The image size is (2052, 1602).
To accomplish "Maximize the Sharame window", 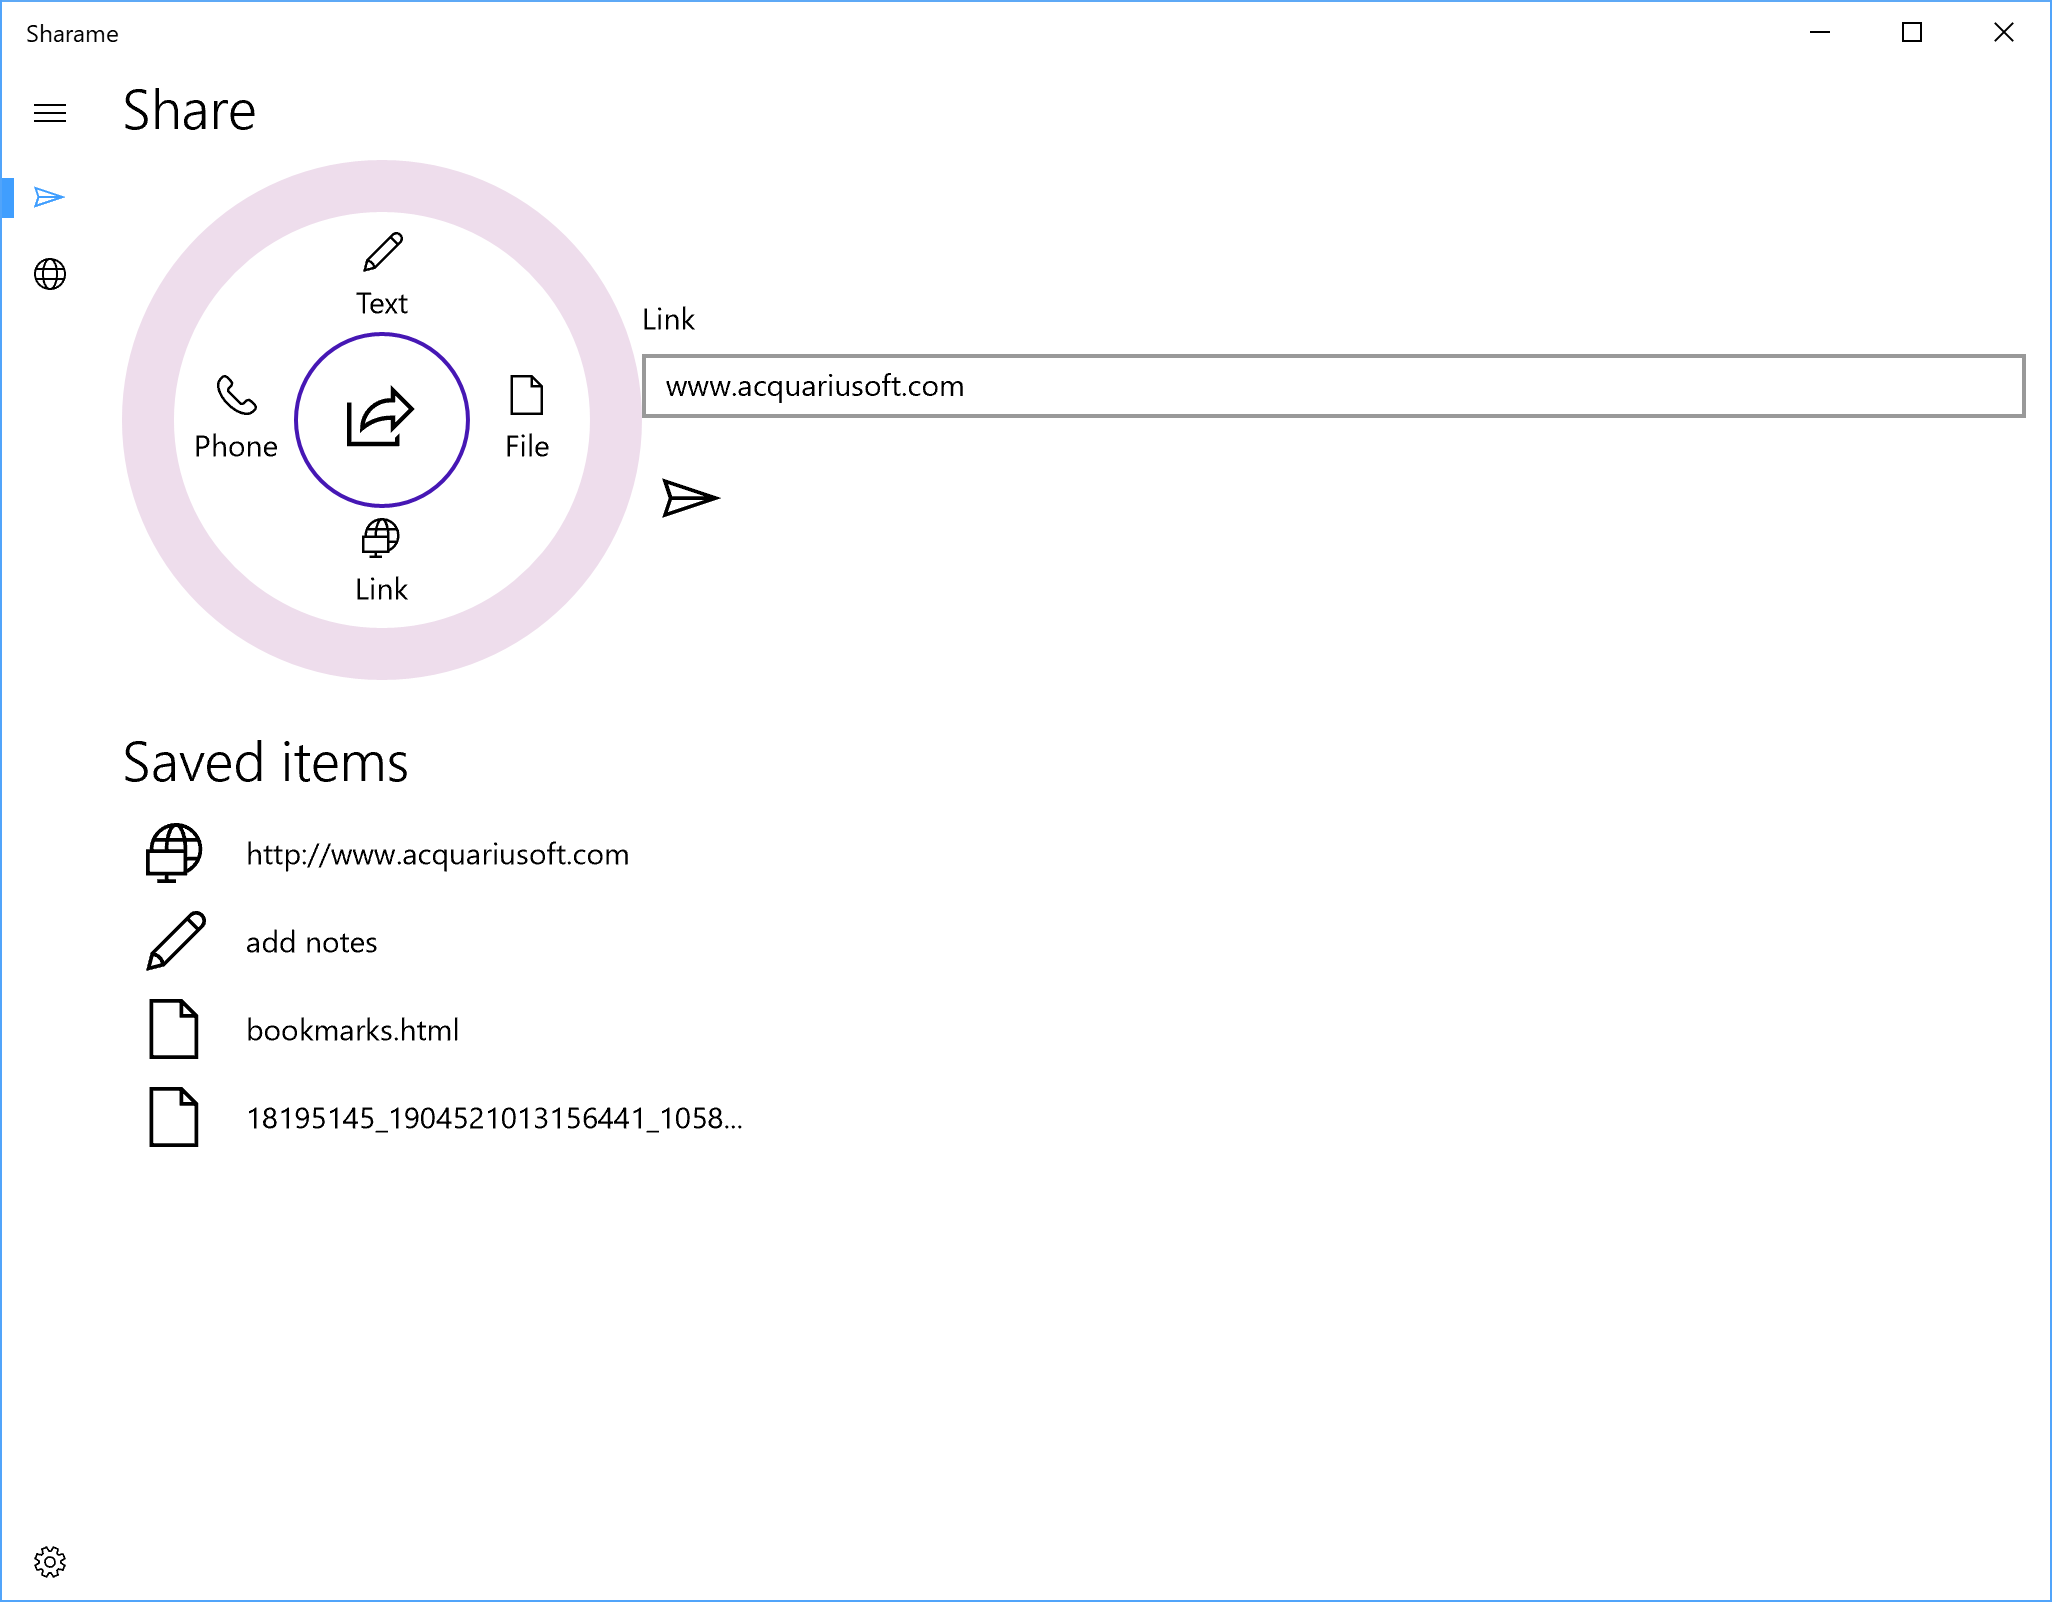I will point(1911,33).
